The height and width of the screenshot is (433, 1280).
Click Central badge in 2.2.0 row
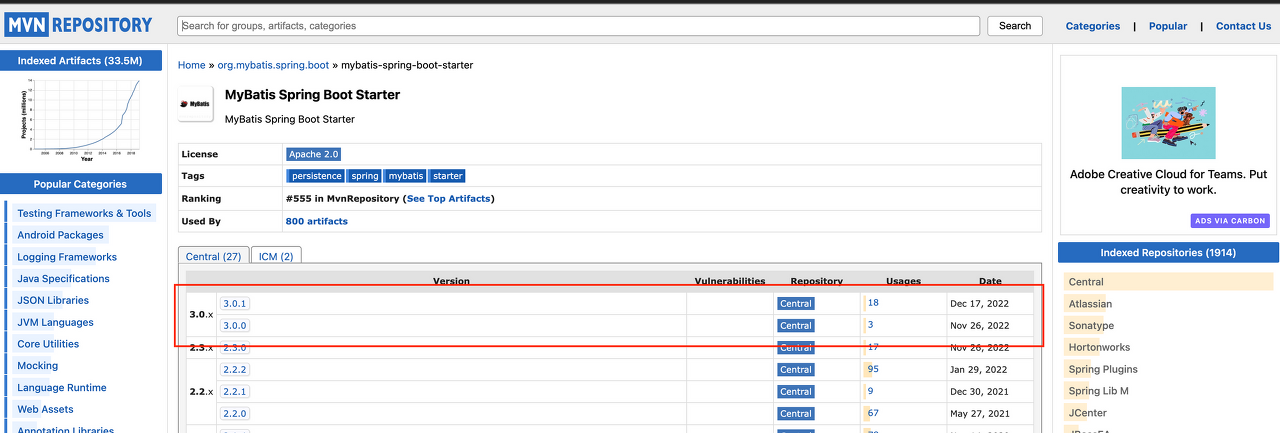[796, 413]
